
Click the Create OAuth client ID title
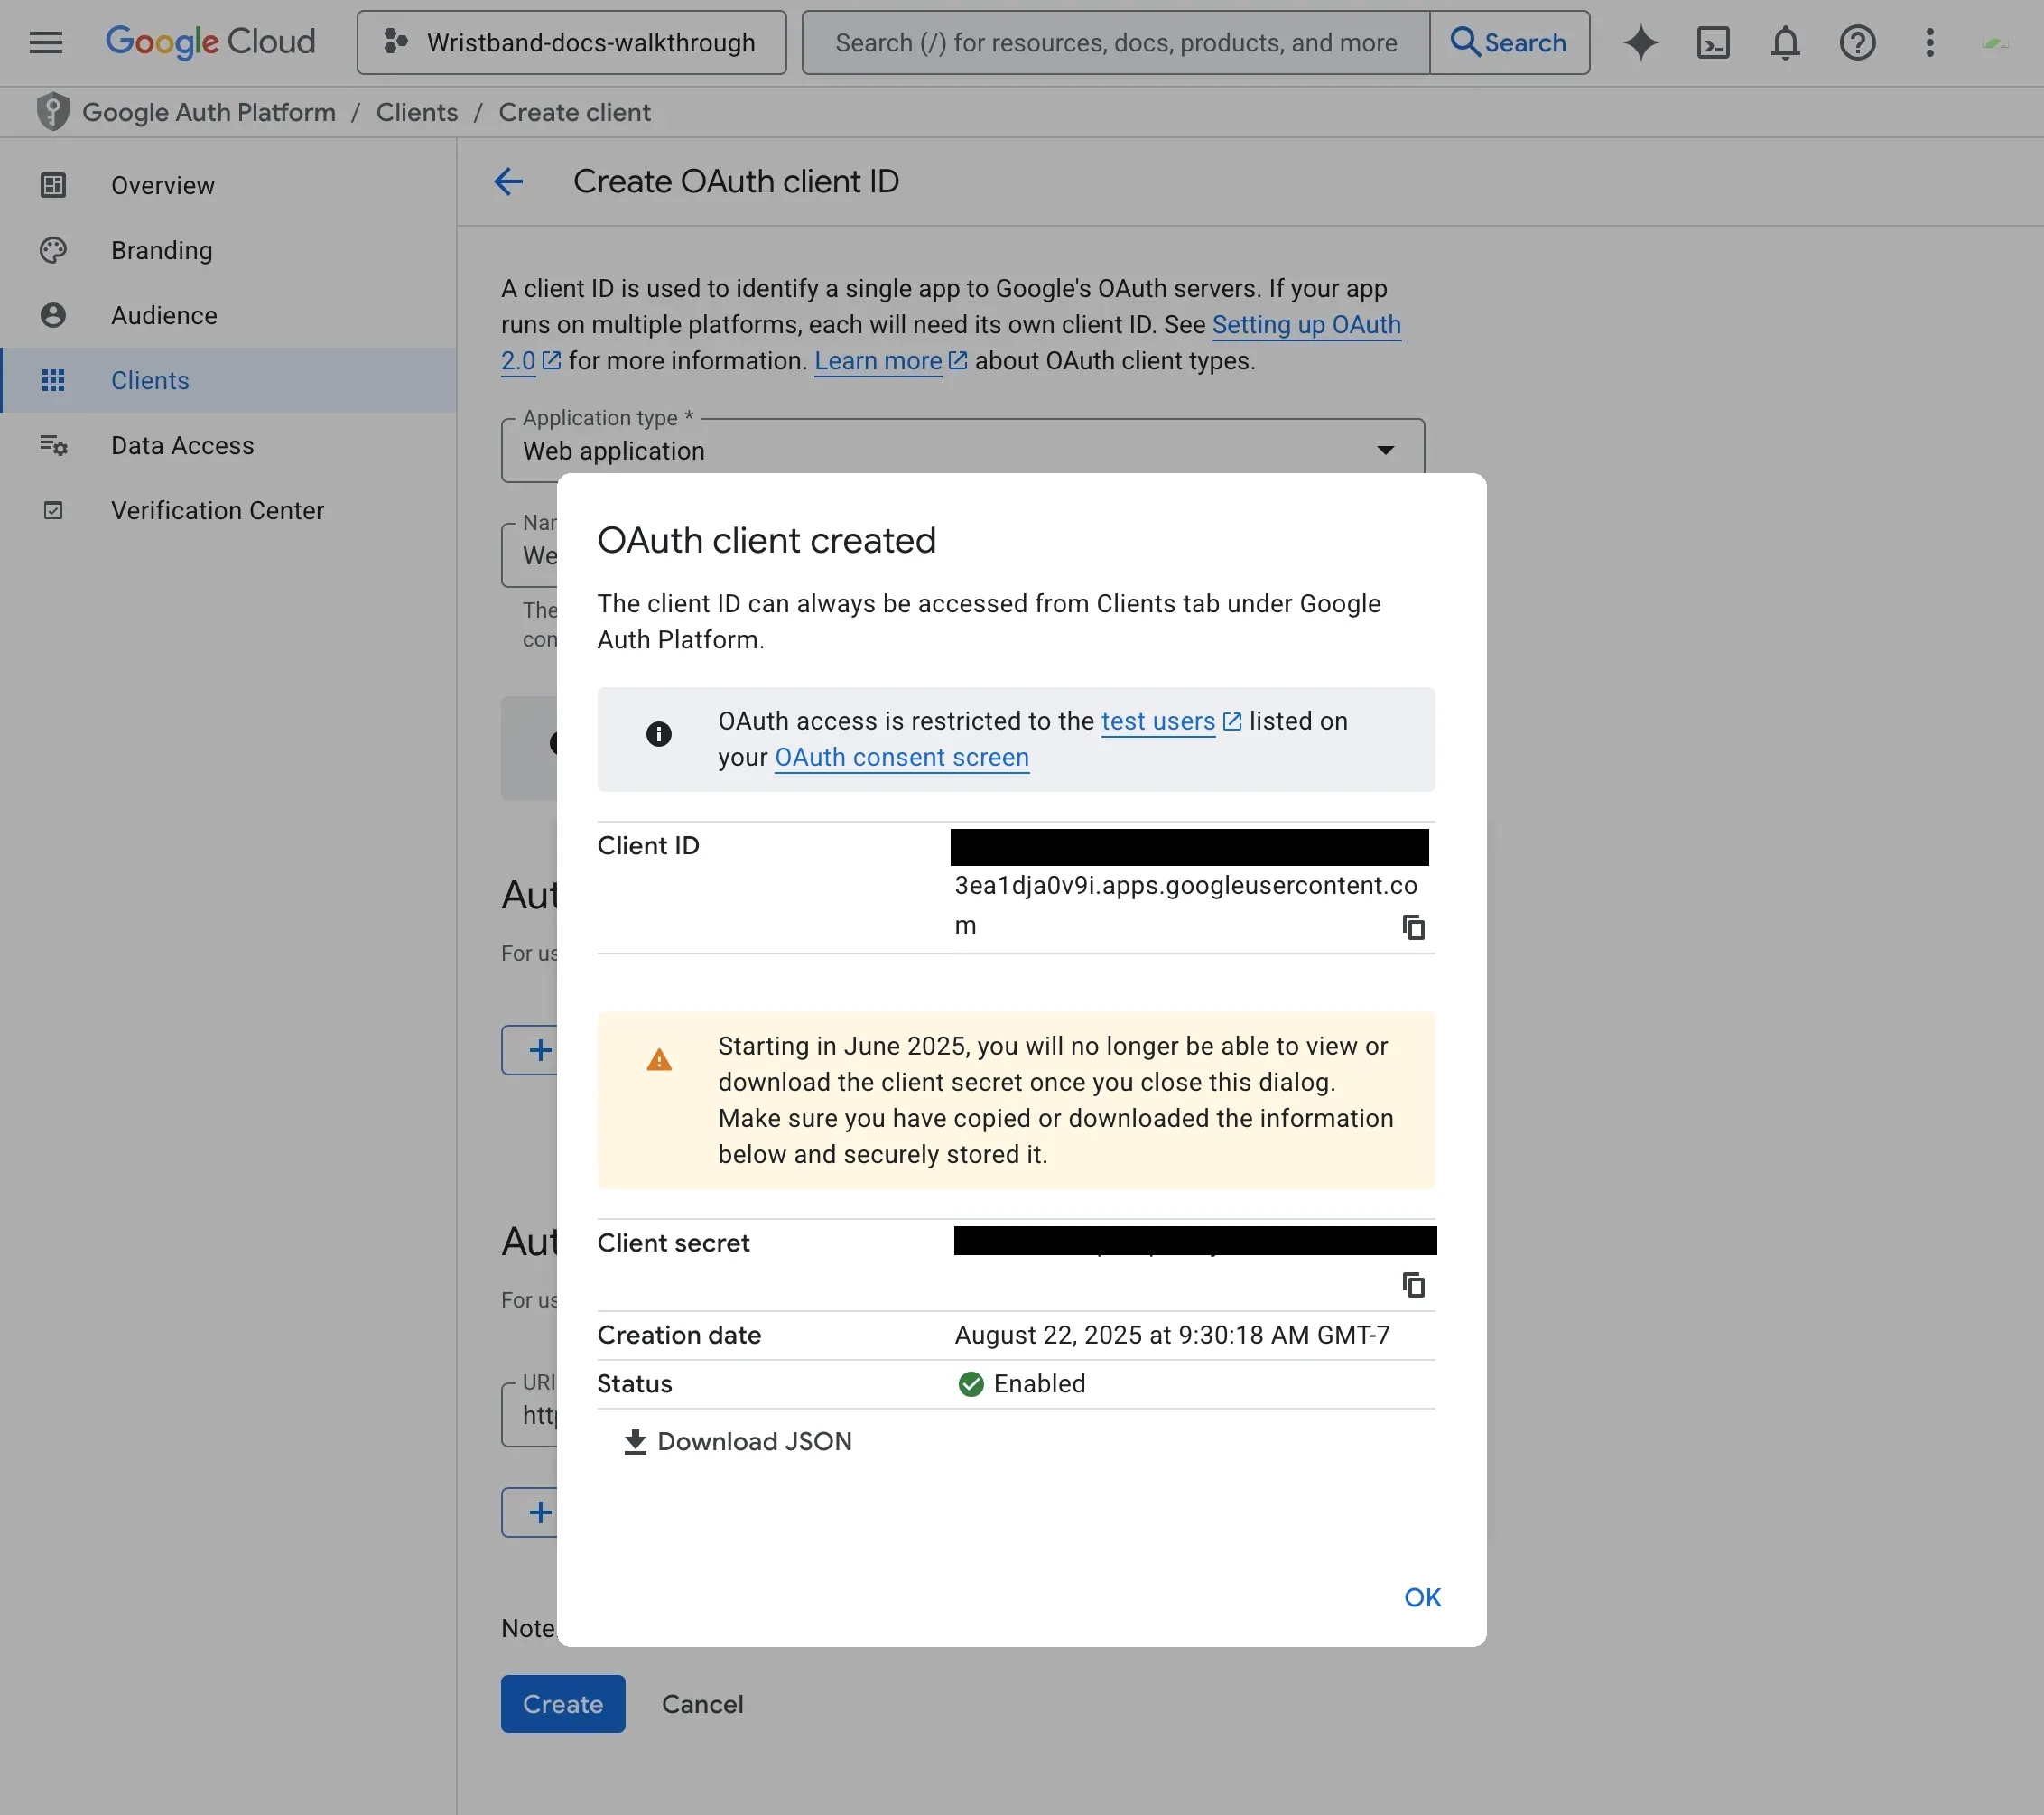pyautogui.click(x=735, y=181)
